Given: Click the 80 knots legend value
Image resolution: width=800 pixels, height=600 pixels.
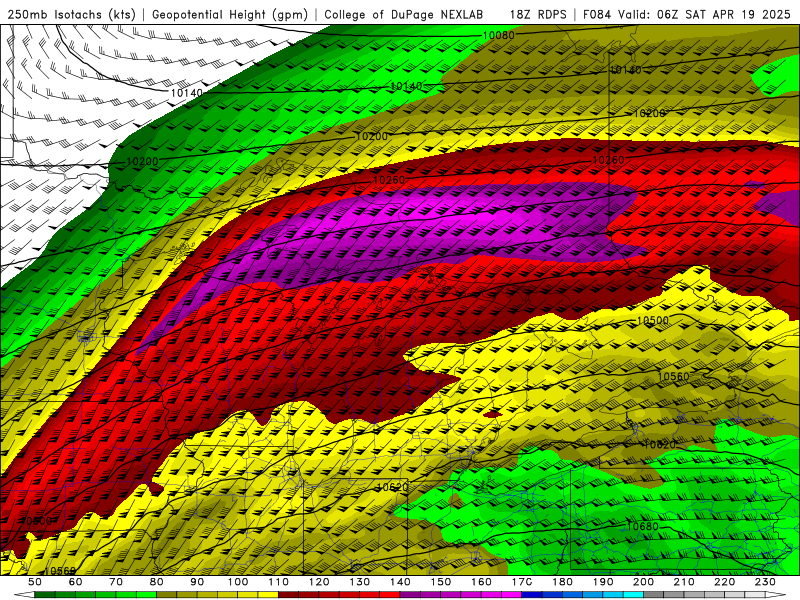Looking at the screenshot, I should [156, 582].
